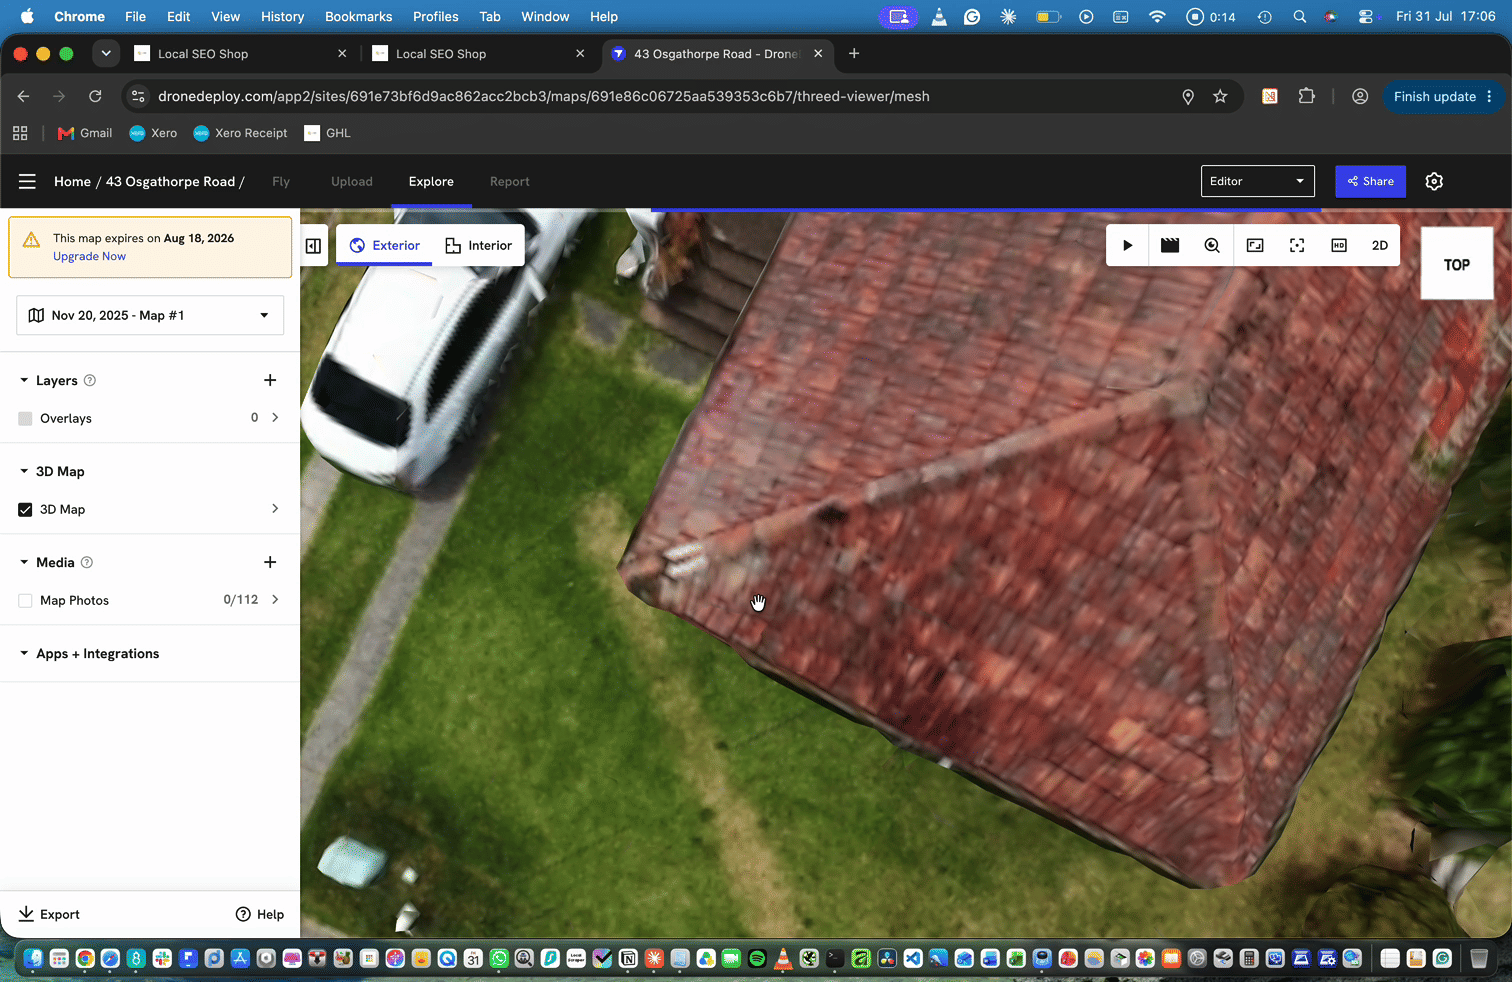Screen dimensions: 1512x982
Task: Open site information icon in address bar
Action: [139, 96]
